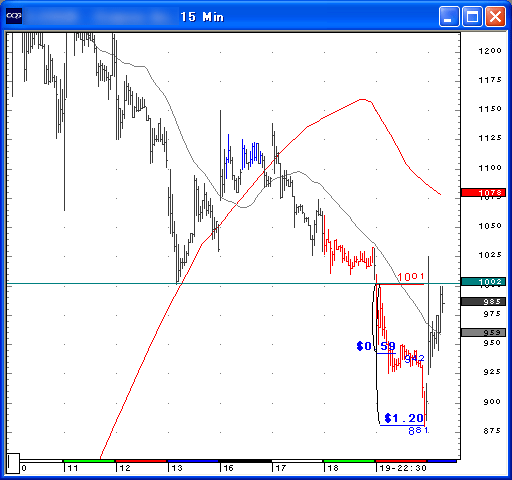Click the $0.59 annotation on chart
This screenshot has width=512, height=480.
(x=376, y=346)
